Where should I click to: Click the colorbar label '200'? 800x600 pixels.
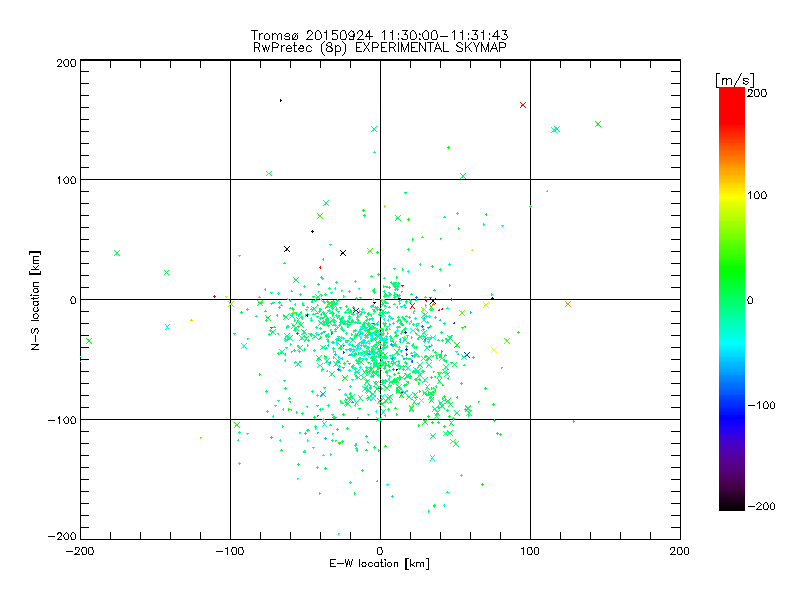(x=757, y=93)
